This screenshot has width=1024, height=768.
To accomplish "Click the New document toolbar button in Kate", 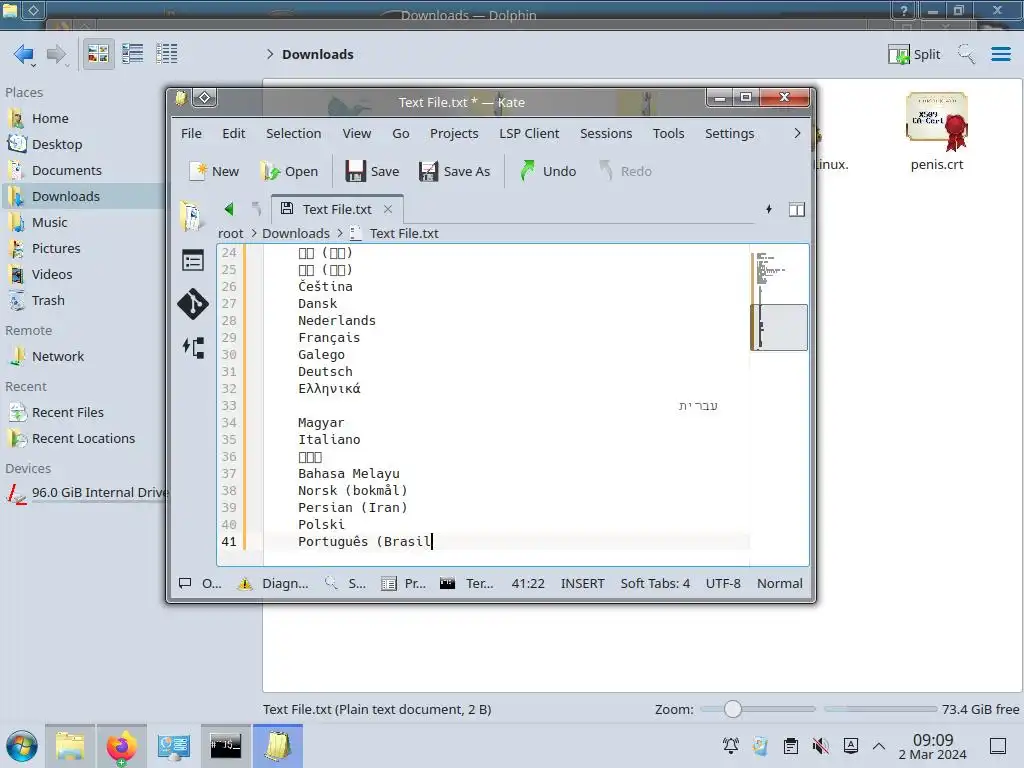I will point(214,171).
